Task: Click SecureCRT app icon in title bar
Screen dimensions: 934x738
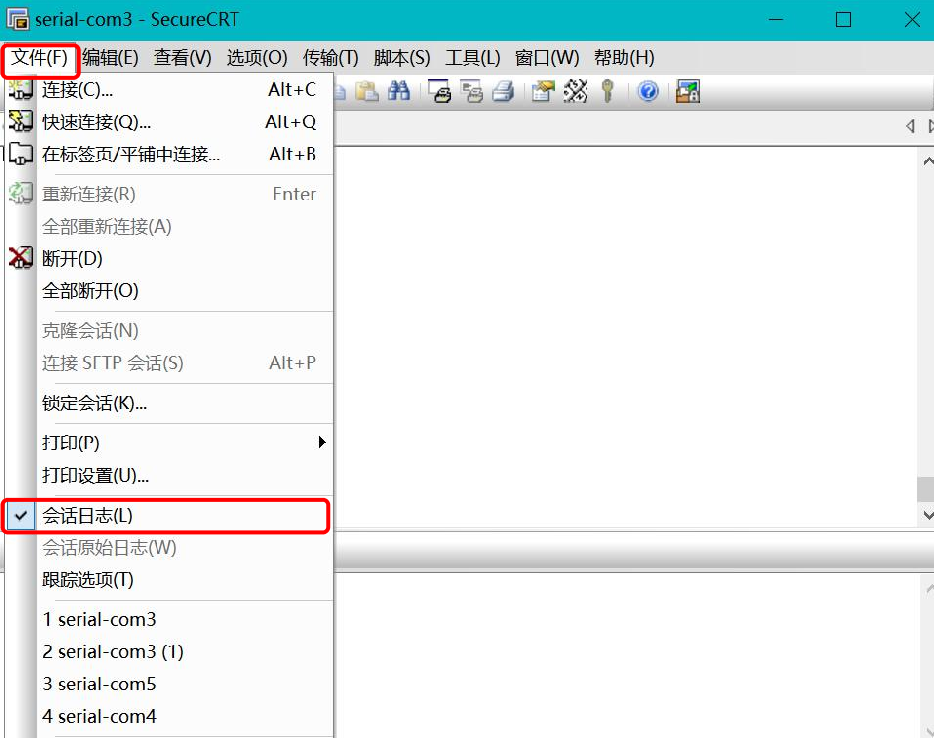Action: tap(17, 20)
